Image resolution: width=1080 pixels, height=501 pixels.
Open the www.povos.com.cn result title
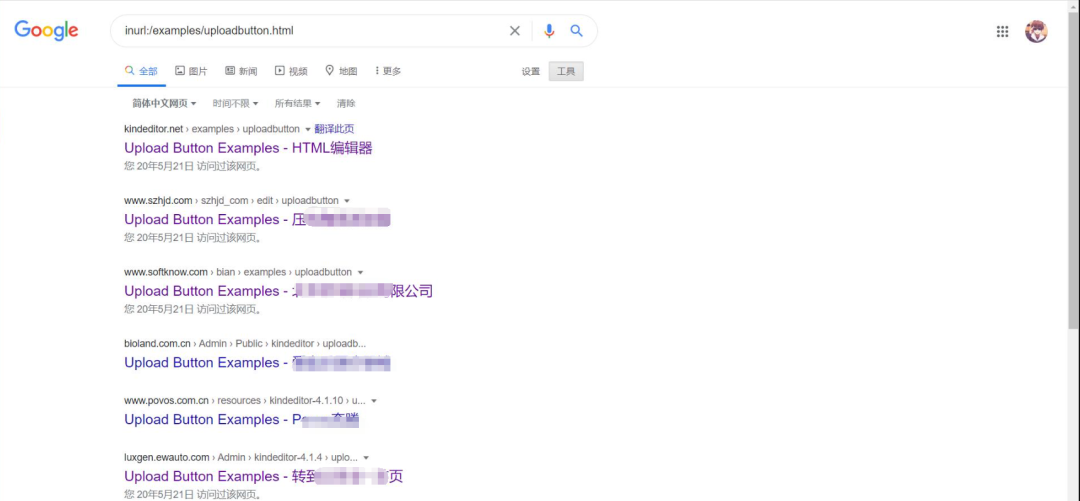242,420
